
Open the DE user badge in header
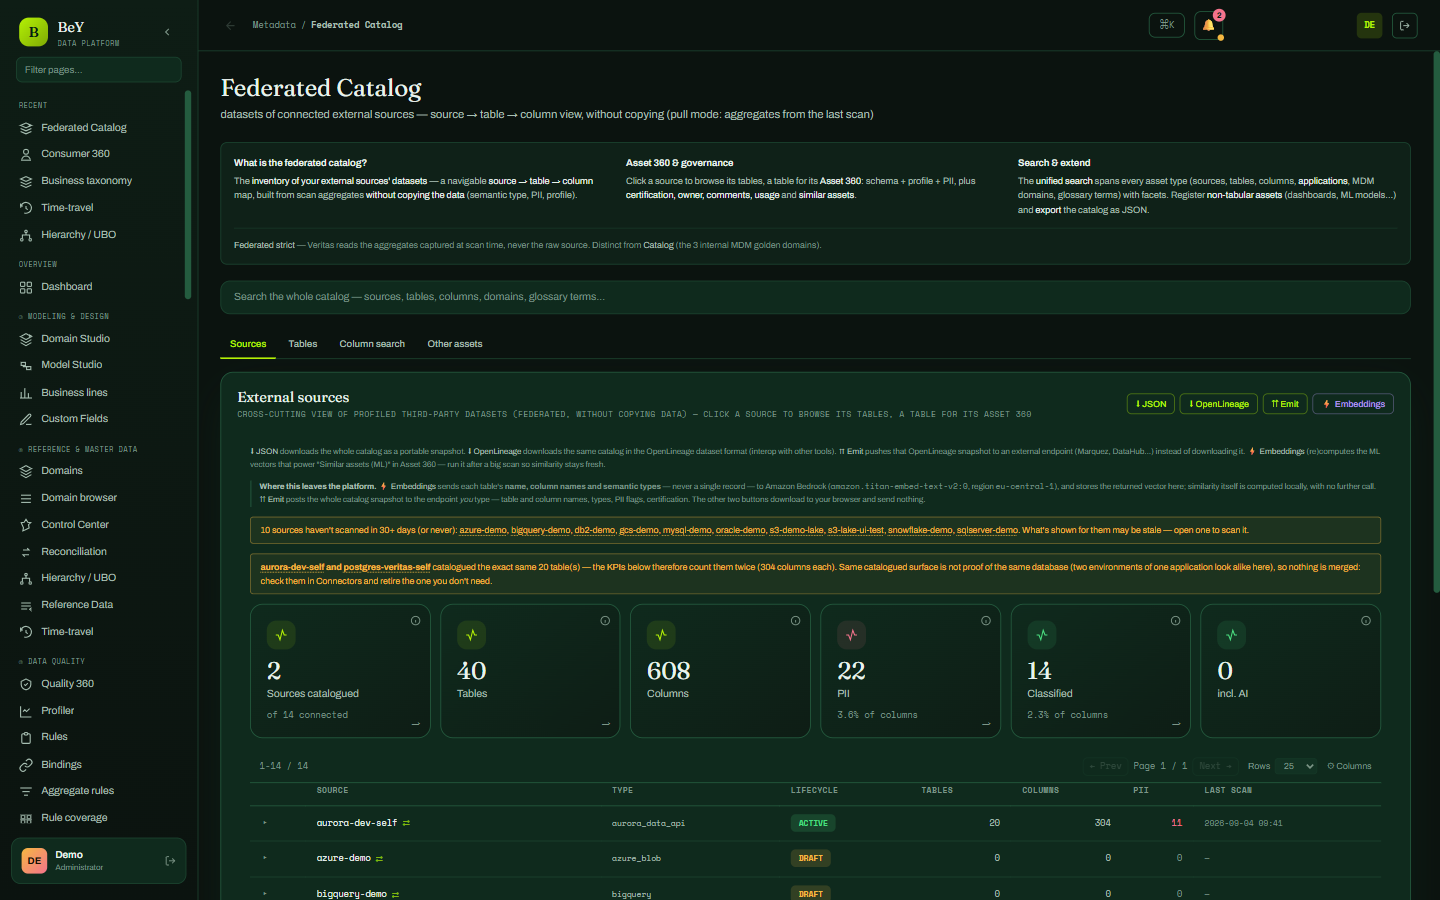(1369, 25)
